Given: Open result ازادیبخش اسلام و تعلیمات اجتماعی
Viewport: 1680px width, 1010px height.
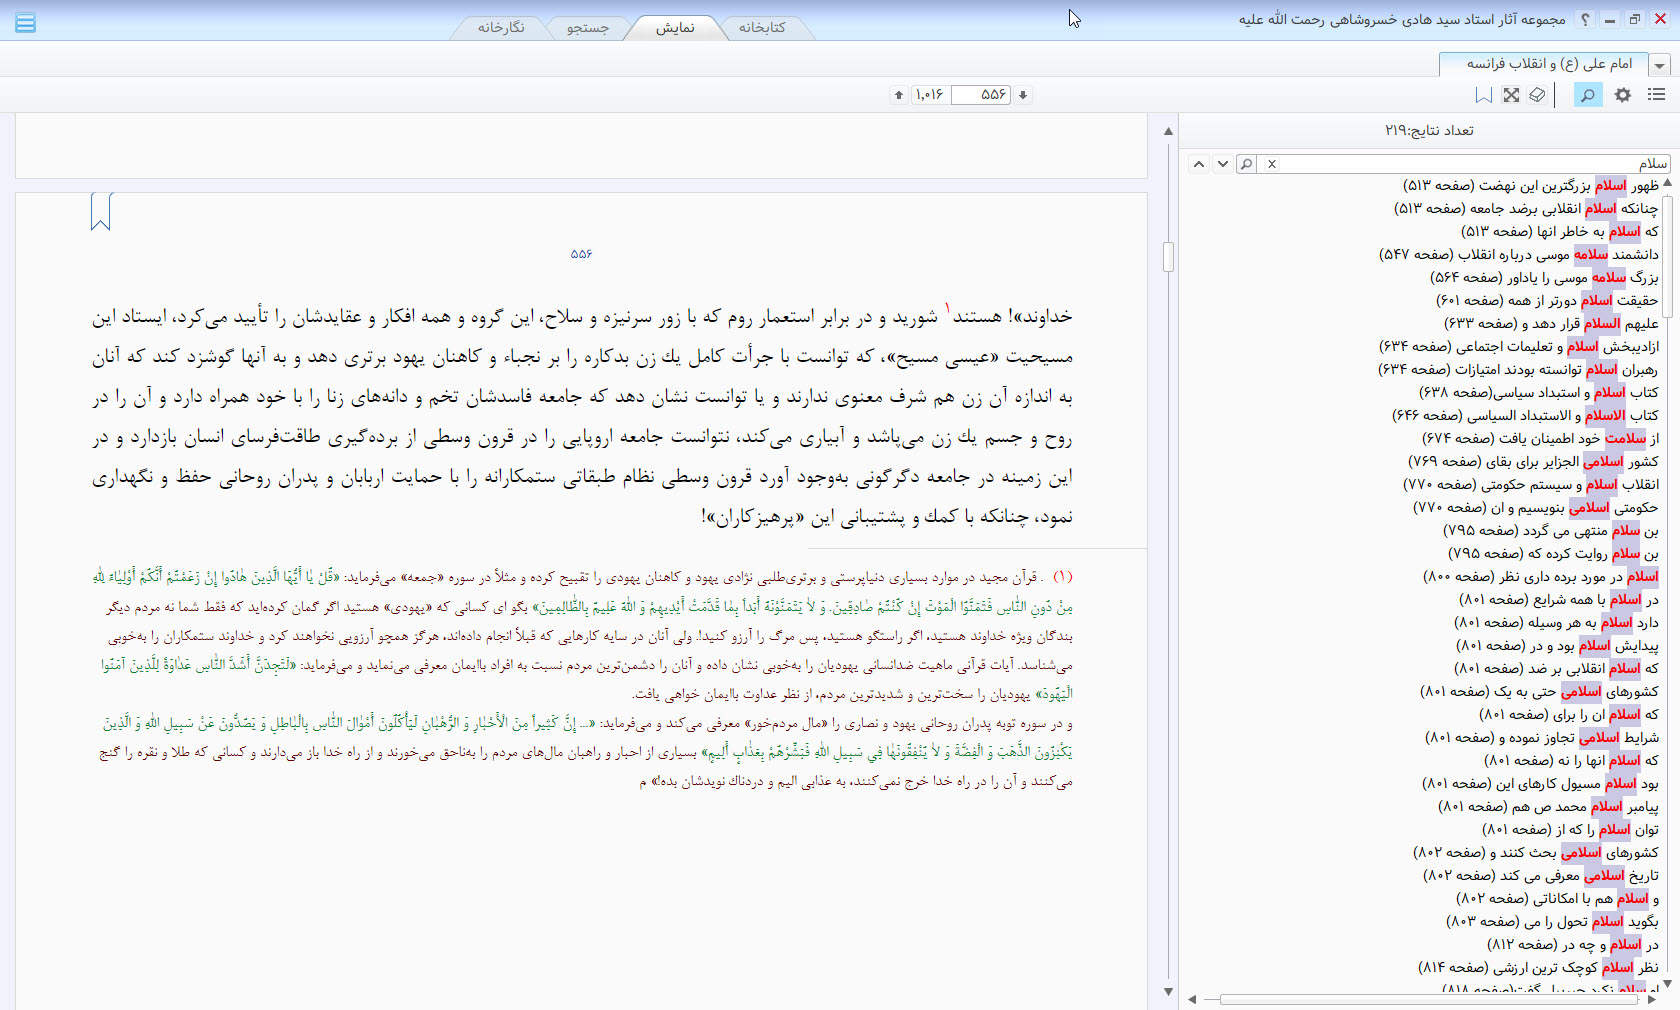Looking at the screenshot, I should [x=1519, y=347].
